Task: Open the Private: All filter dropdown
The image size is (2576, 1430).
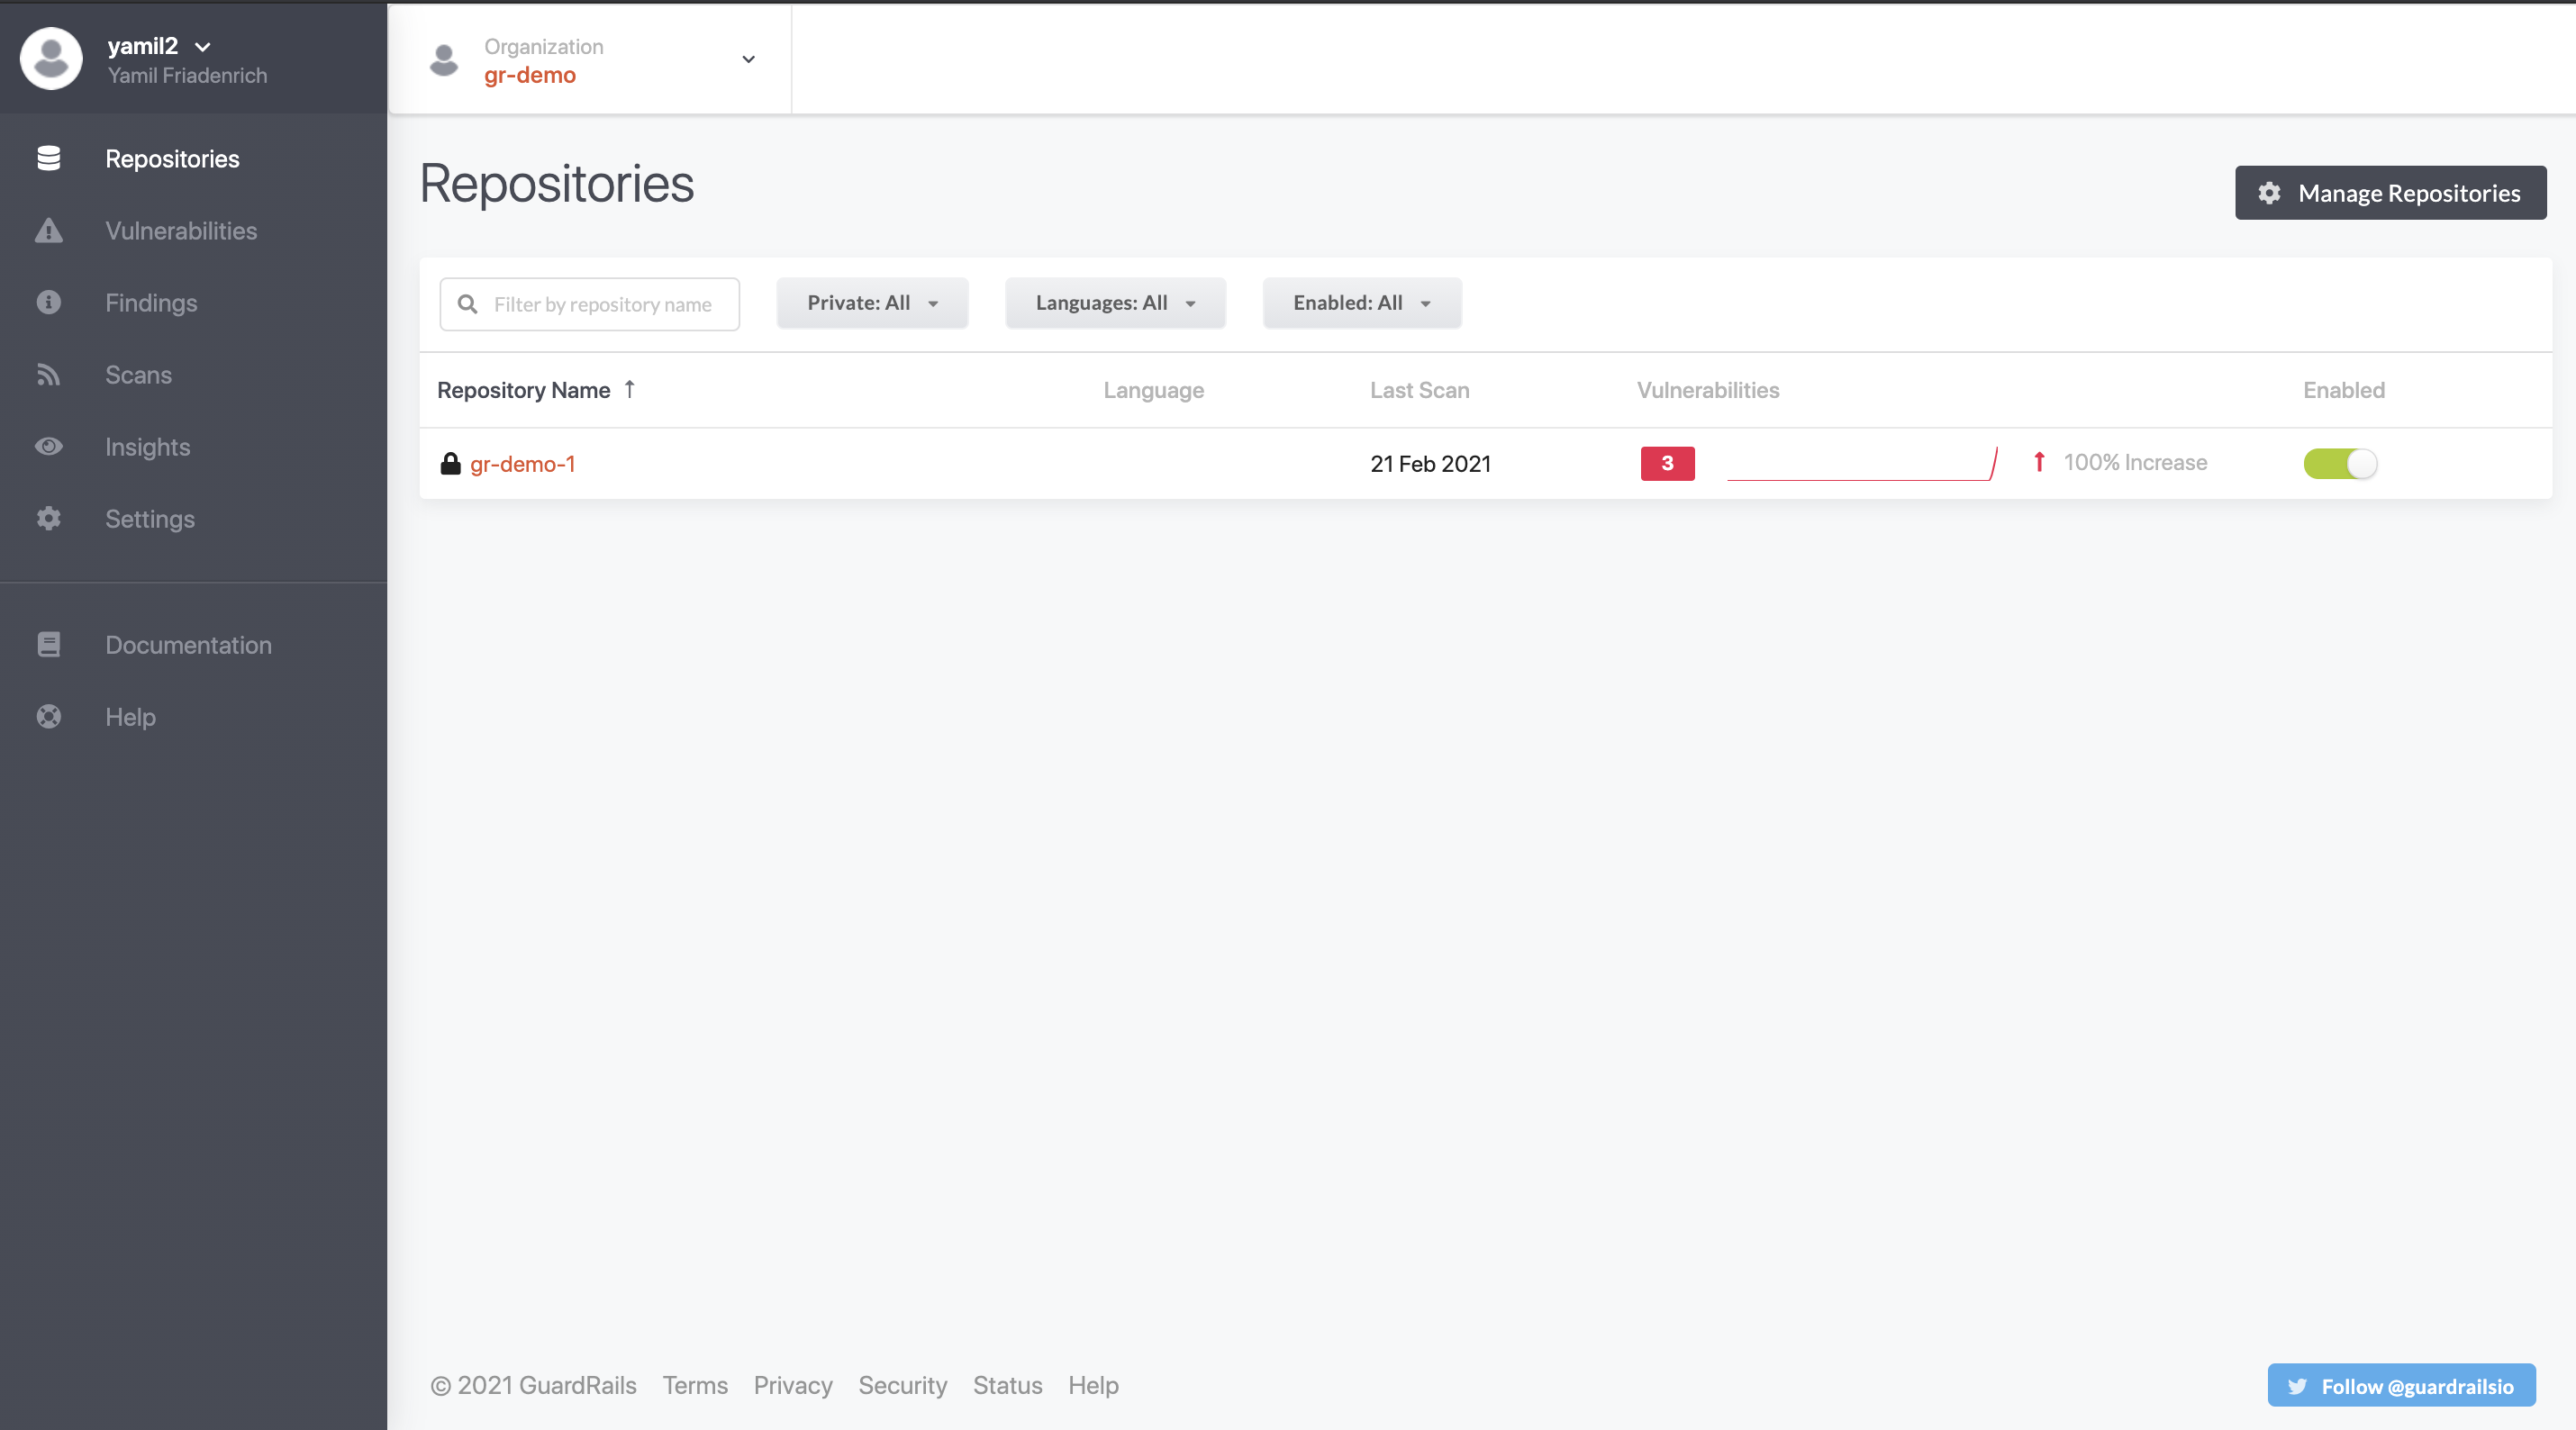Action: coord(872,303)
